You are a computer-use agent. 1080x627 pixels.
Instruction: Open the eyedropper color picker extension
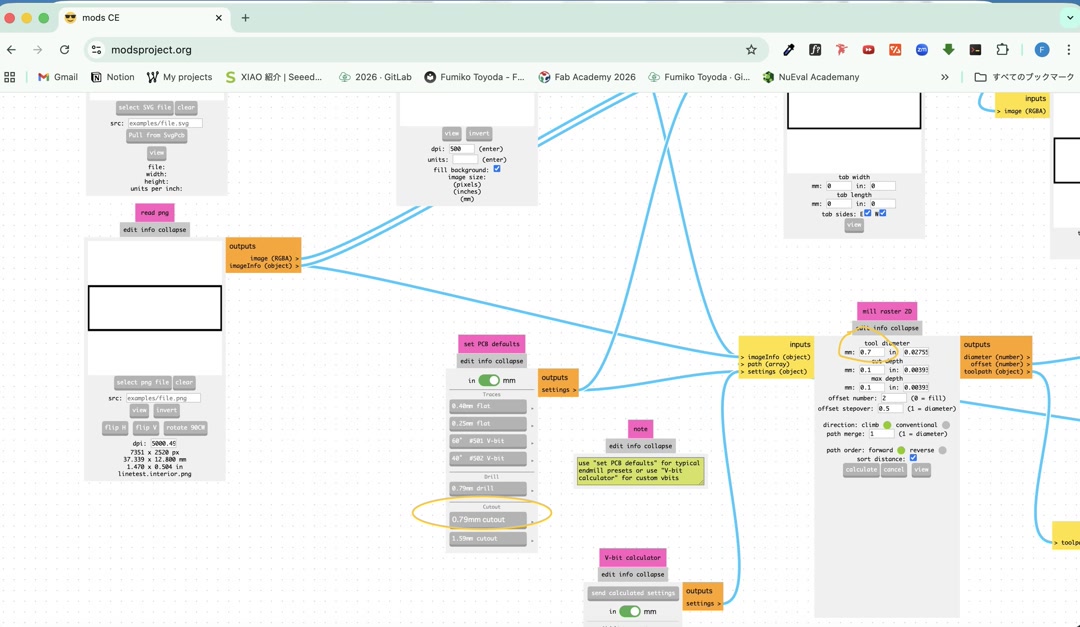789,50
